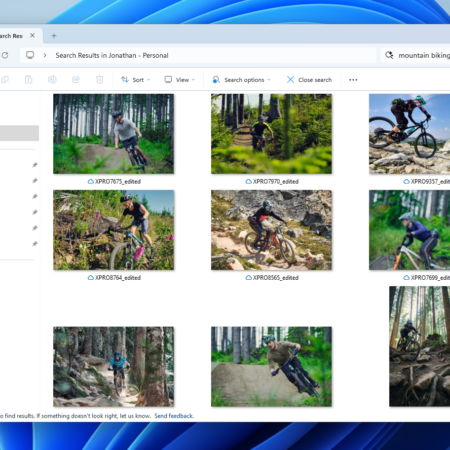Open the Search options dropdown
This screenshot has height=450, width=450.
[242, 80]
